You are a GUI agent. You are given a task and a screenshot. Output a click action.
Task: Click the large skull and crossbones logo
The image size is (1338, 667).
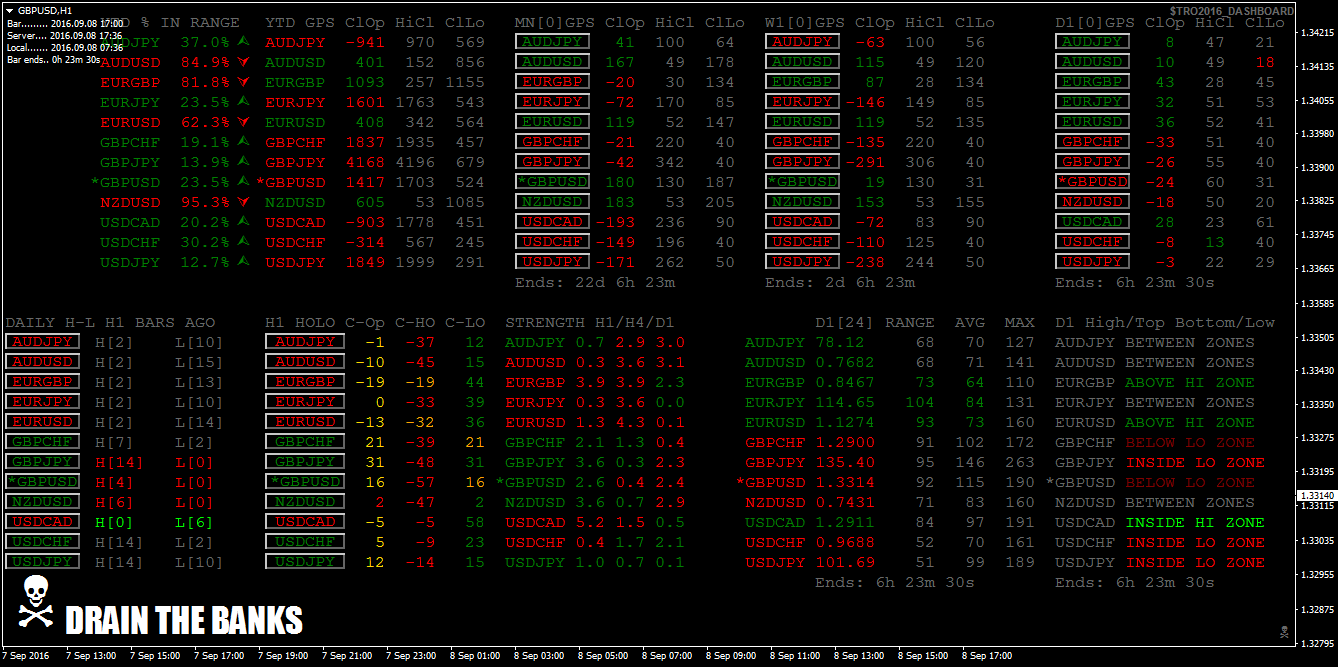(35, 602)
